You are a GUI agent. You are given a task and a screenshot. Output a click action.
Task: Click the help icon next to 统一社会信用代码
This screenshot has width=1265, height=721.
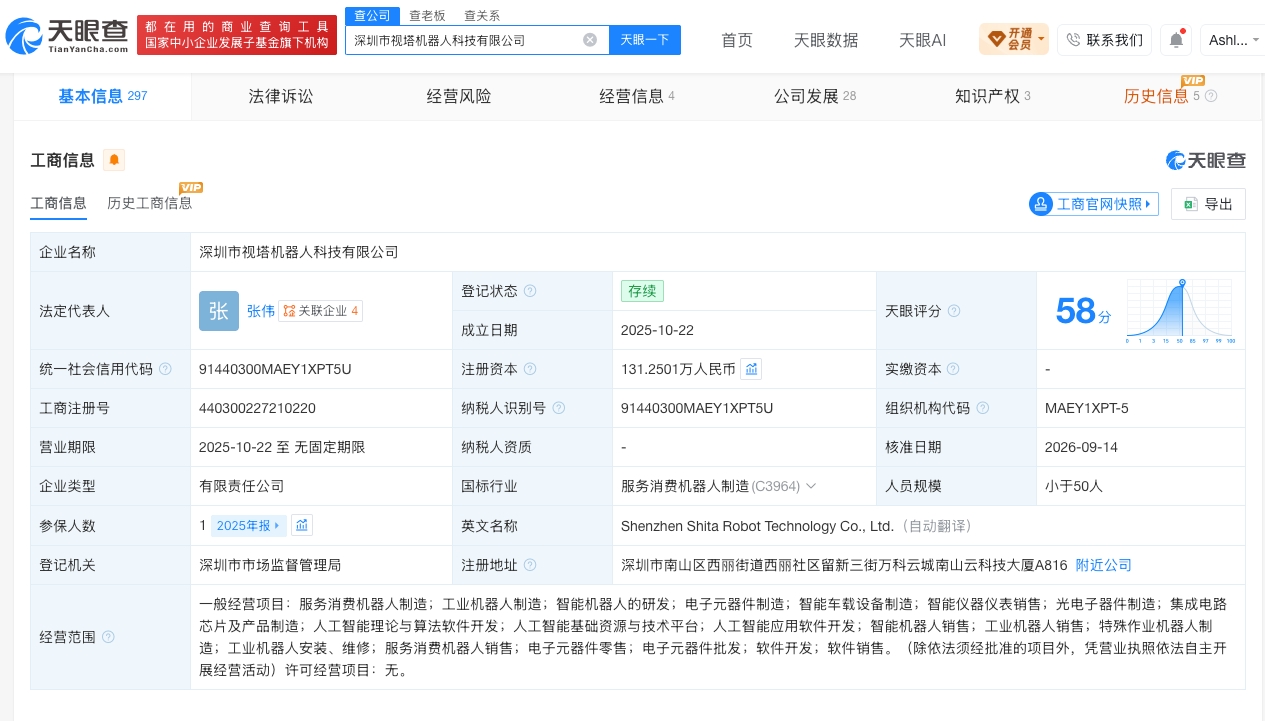click(164, 369)
